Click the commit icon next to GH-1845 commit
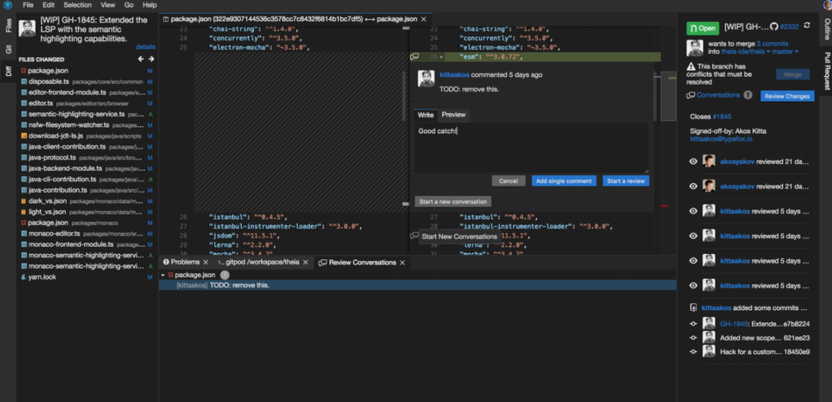The height and width of the screenshot is (402, 832). coord(694,324)
